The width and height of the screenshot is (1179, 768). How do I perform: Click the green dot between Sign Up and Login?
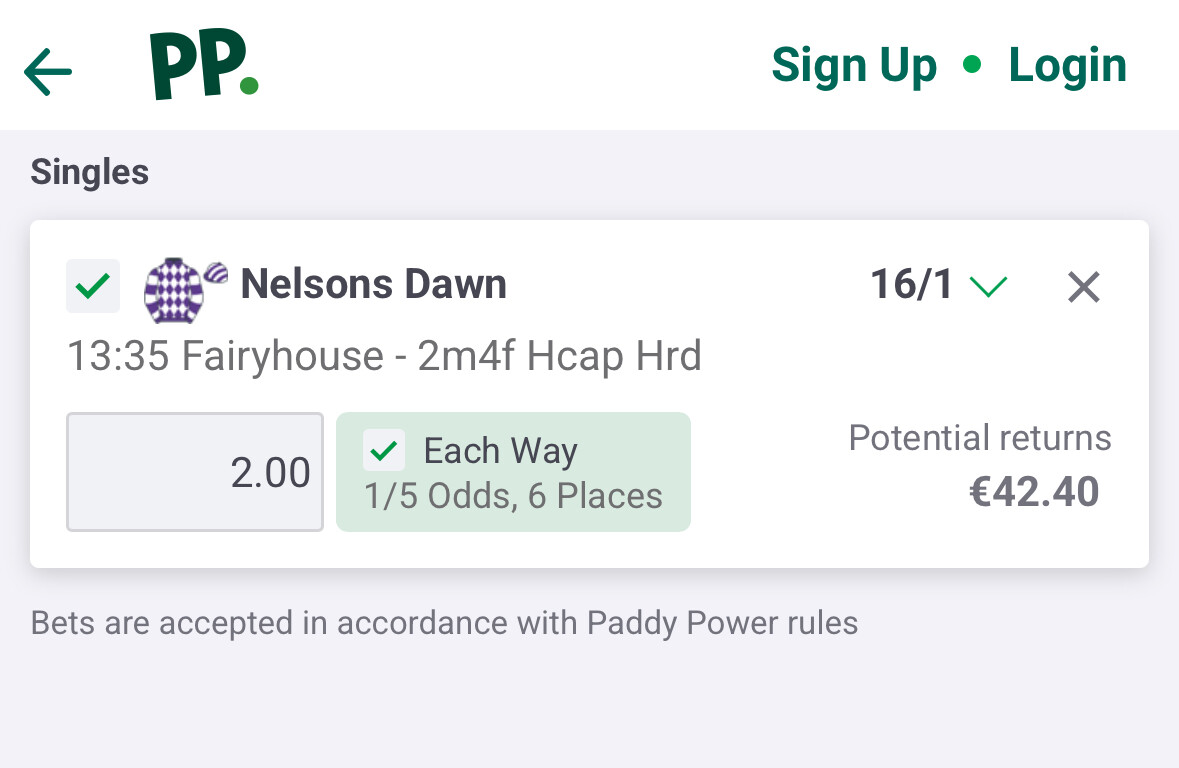[x=971, y=66]
